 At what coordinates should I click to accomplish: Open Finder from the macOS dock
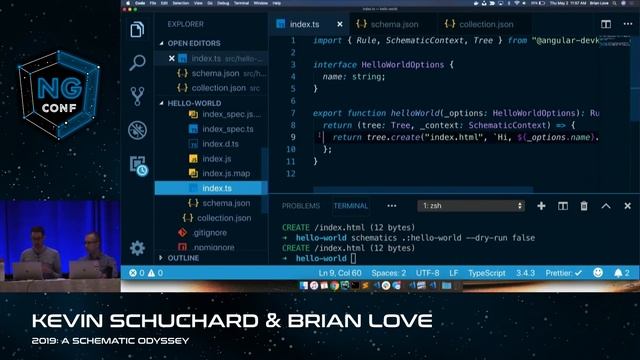303,286
